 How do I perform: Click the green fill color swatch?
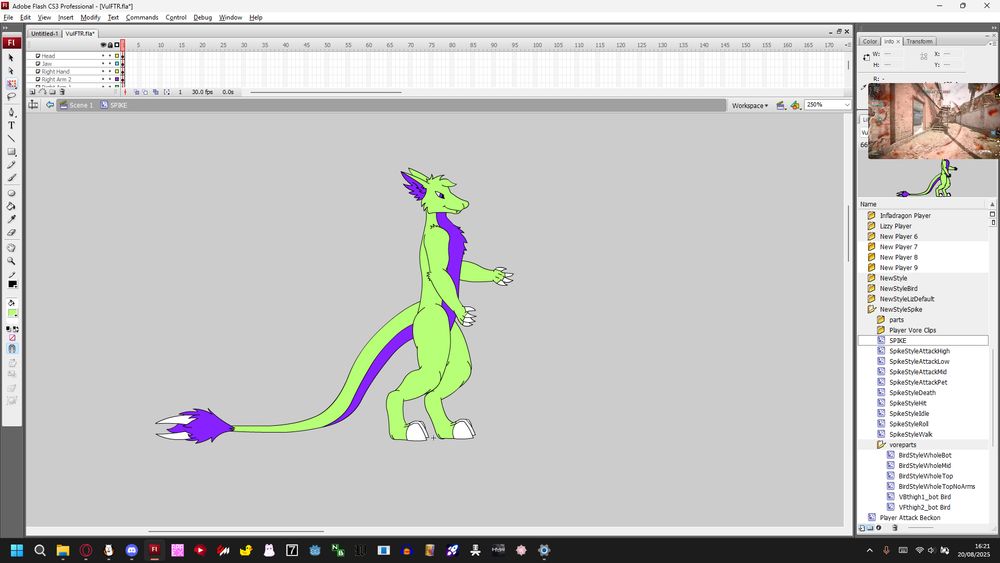pos(12,313)
